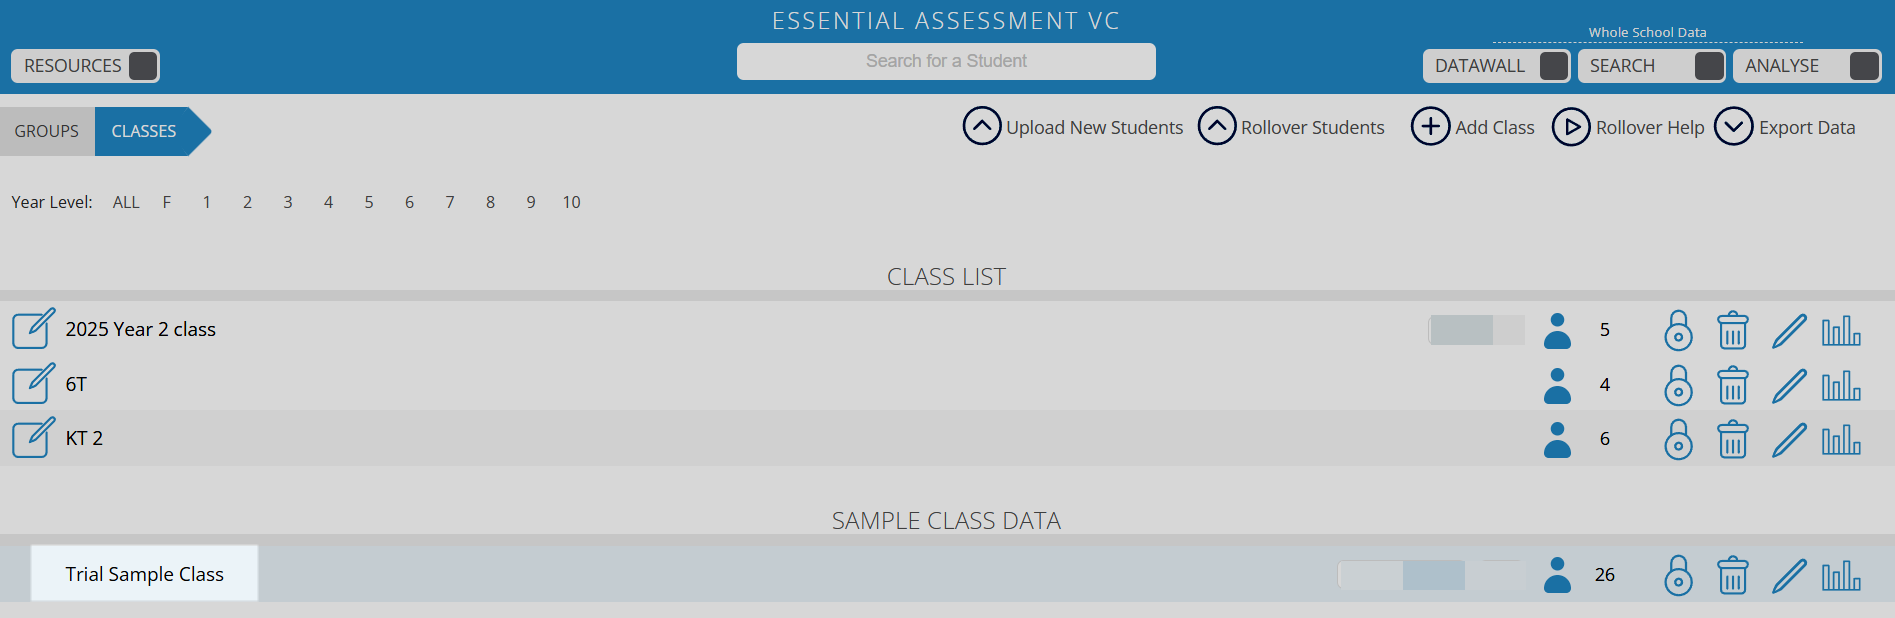This screenshot has height=618, width=1895.
Task: Toggle the RESOURCES square switch
Action: pyautogui.click(x=143, y=66)
